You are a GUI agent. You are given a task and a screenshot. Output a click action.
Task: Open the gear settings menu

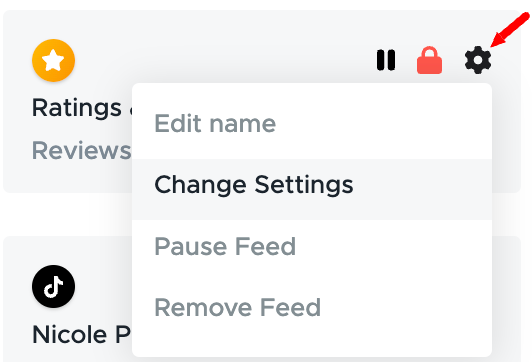pyautogui.click(x=478, y=60)
